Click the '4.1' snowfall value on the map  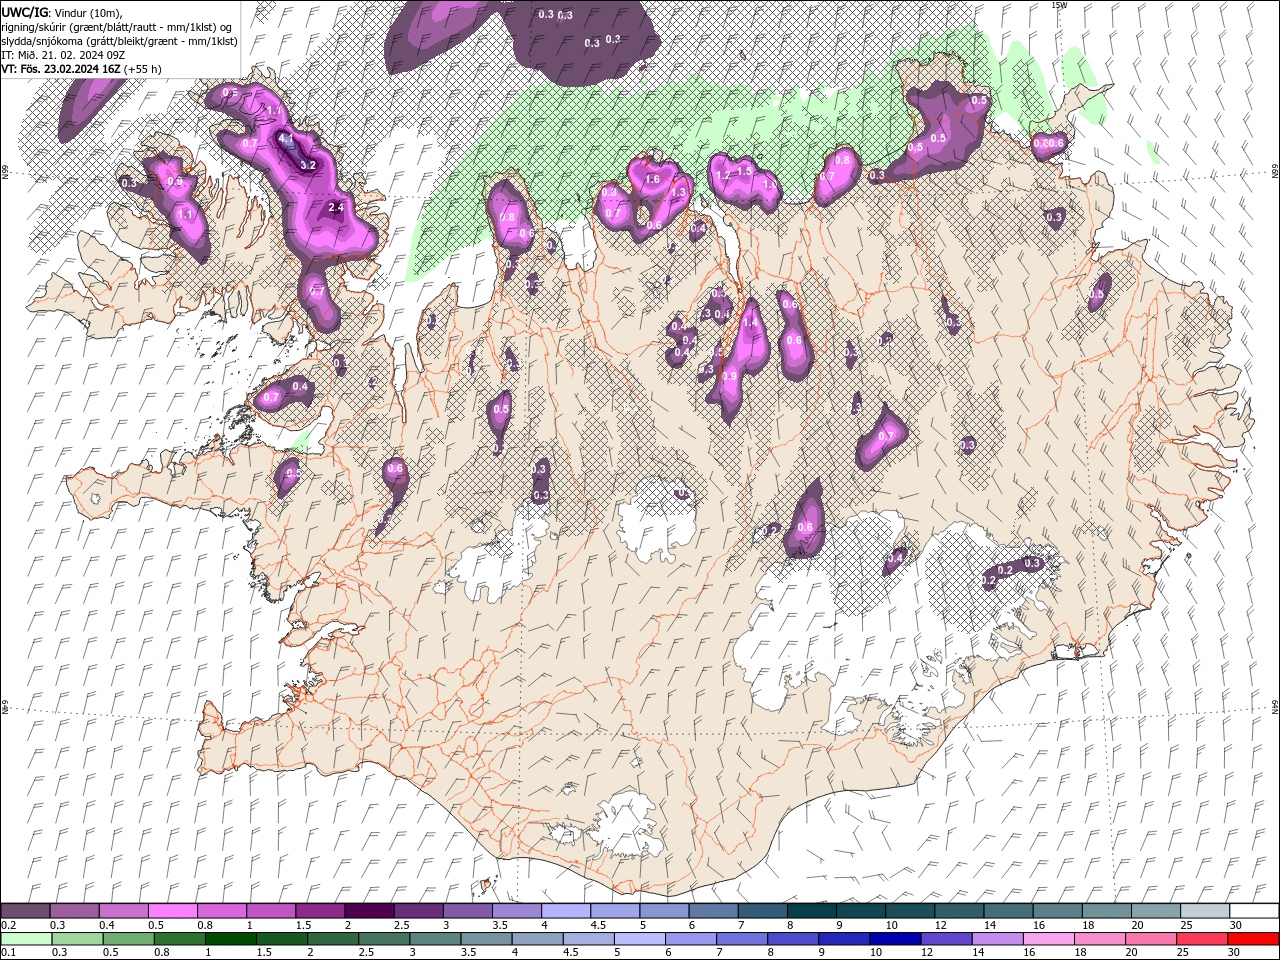286,139
